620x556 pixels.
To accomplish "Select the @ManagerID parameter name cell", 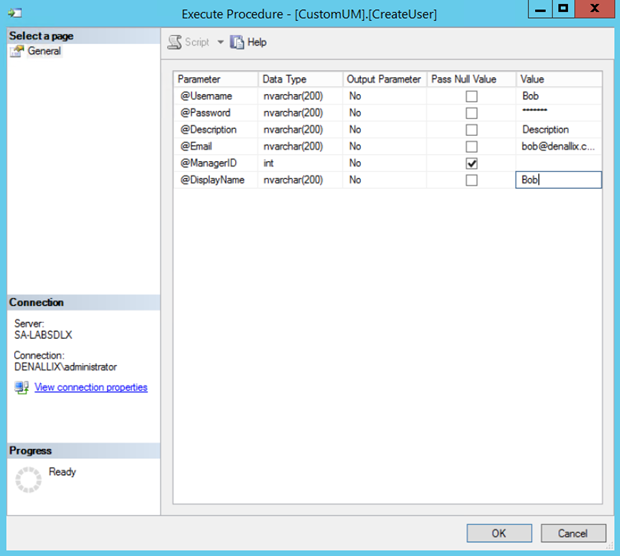I will (x=216, y=163).
